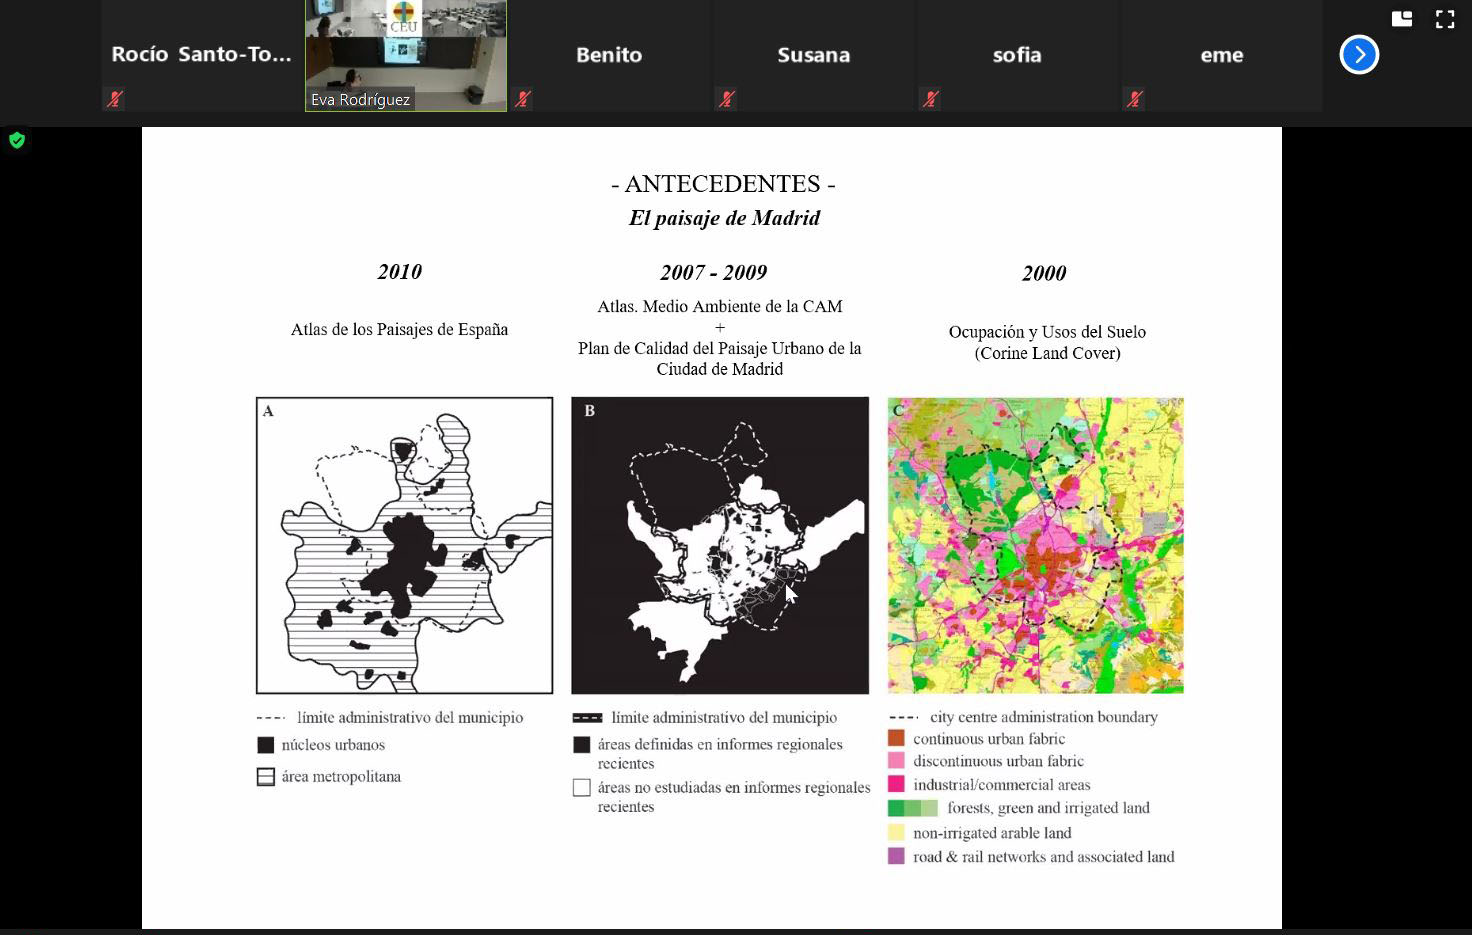Click muted microphone icon on Rocío's tile
The image size is (1473, 935).
coord(115,99)
